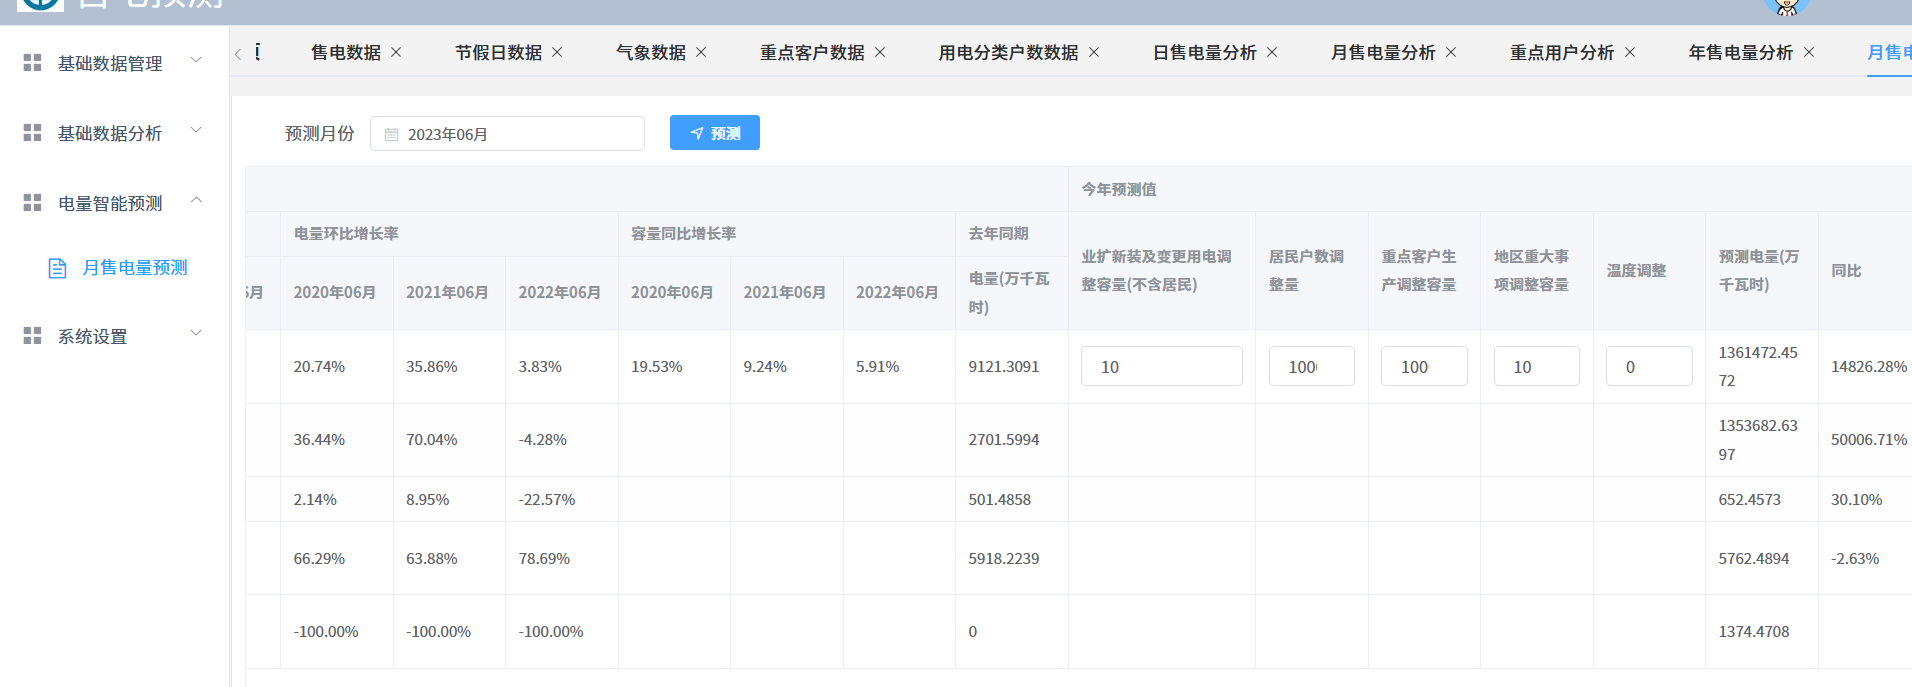
Task: Close the 气象数据 tab
Action: tap(701, 53)
